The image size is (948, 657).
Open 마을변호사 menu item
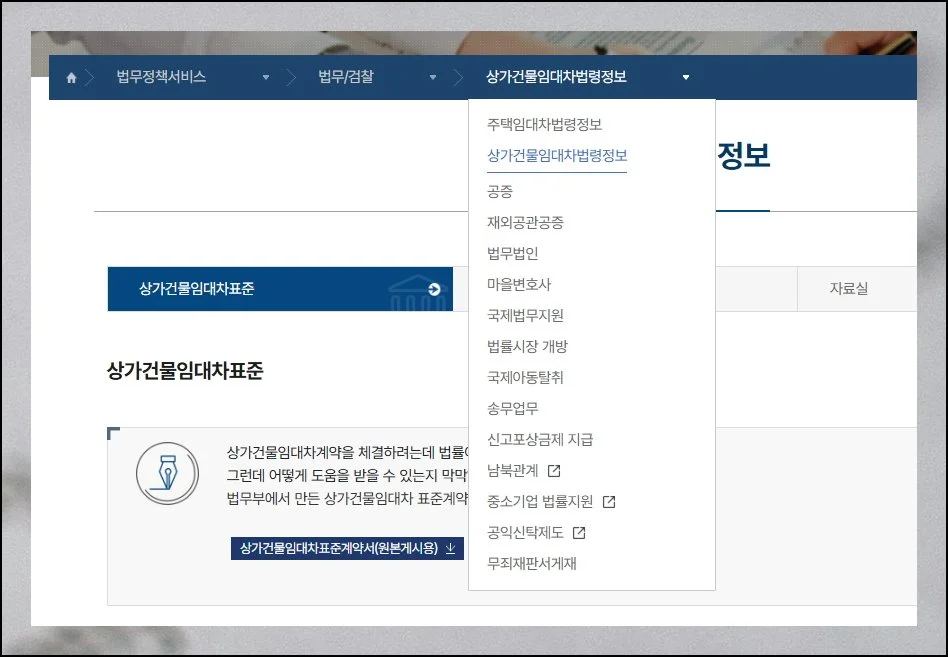(518, 284)
